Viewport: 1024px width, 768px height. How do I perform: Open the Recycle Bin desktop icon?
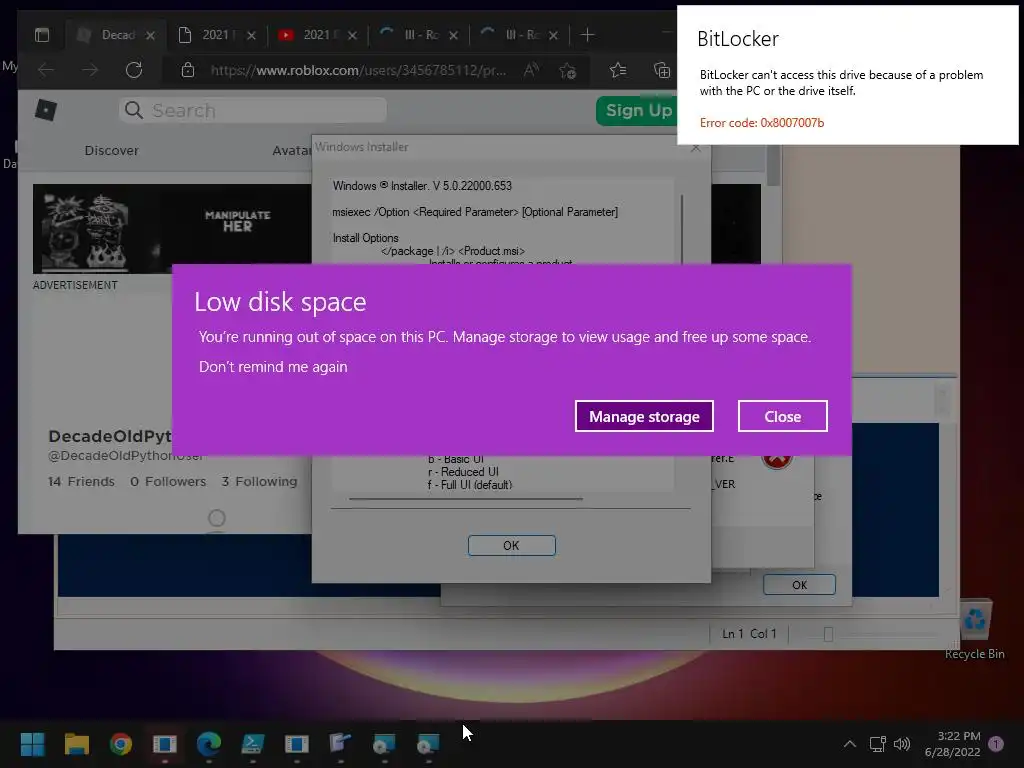[974, 630]
